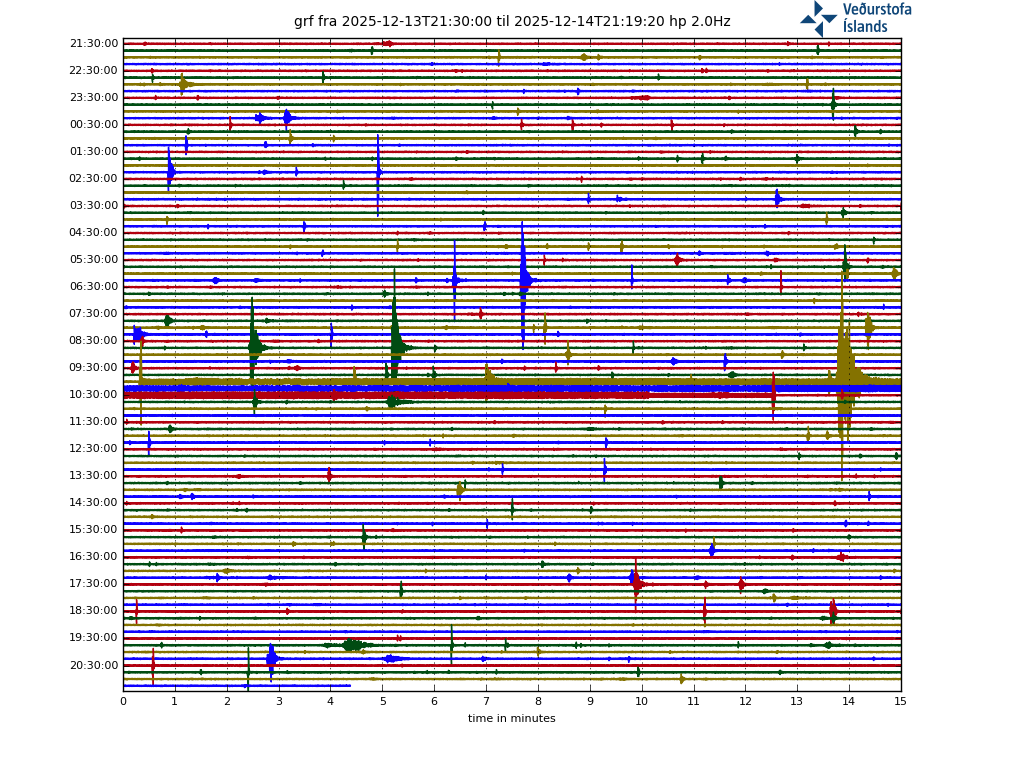Click the Veðurstofa Íslands logo text
This screenshot has height=768, width=1024.
coord(876,18)
